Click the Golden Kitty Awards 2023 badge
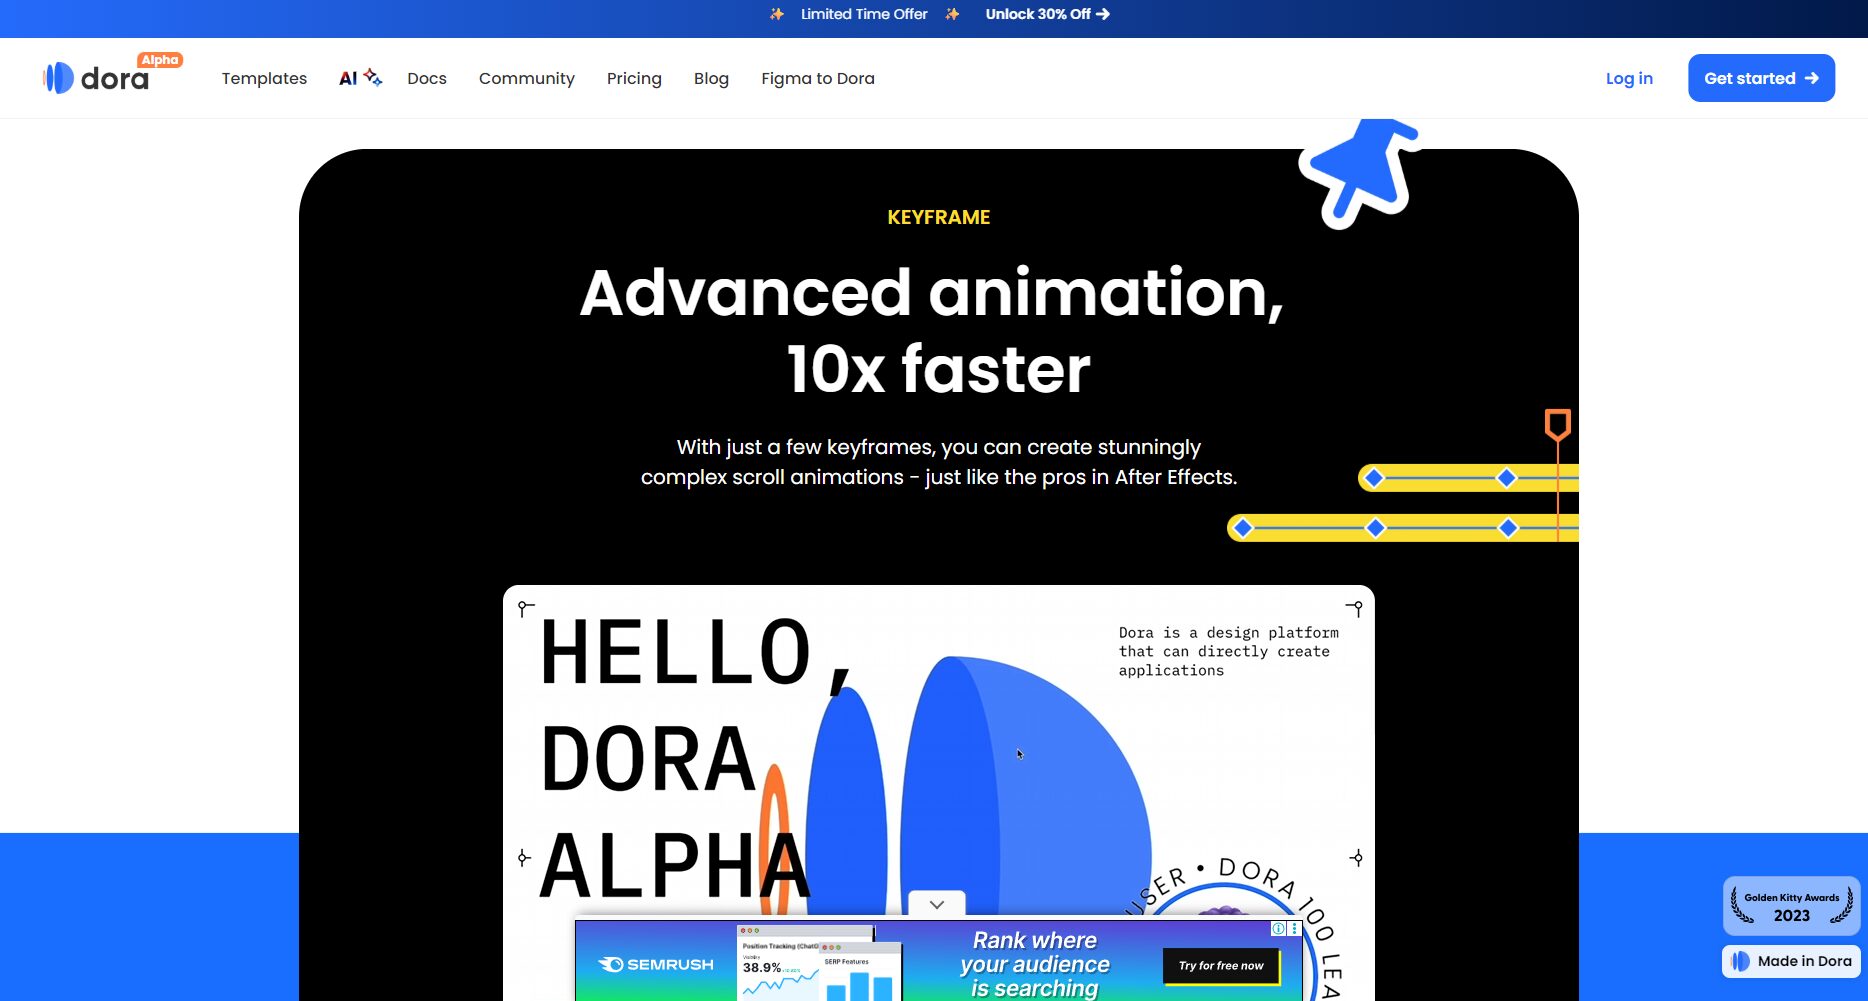The height and width of the screenshot is (1001, 1868). click(1791, 906)
